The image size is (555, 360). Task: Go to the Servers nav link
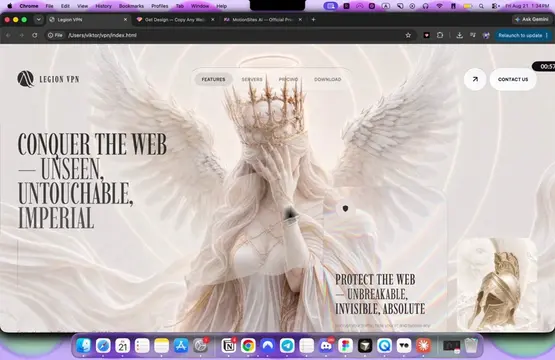click(x=252, y=79)
